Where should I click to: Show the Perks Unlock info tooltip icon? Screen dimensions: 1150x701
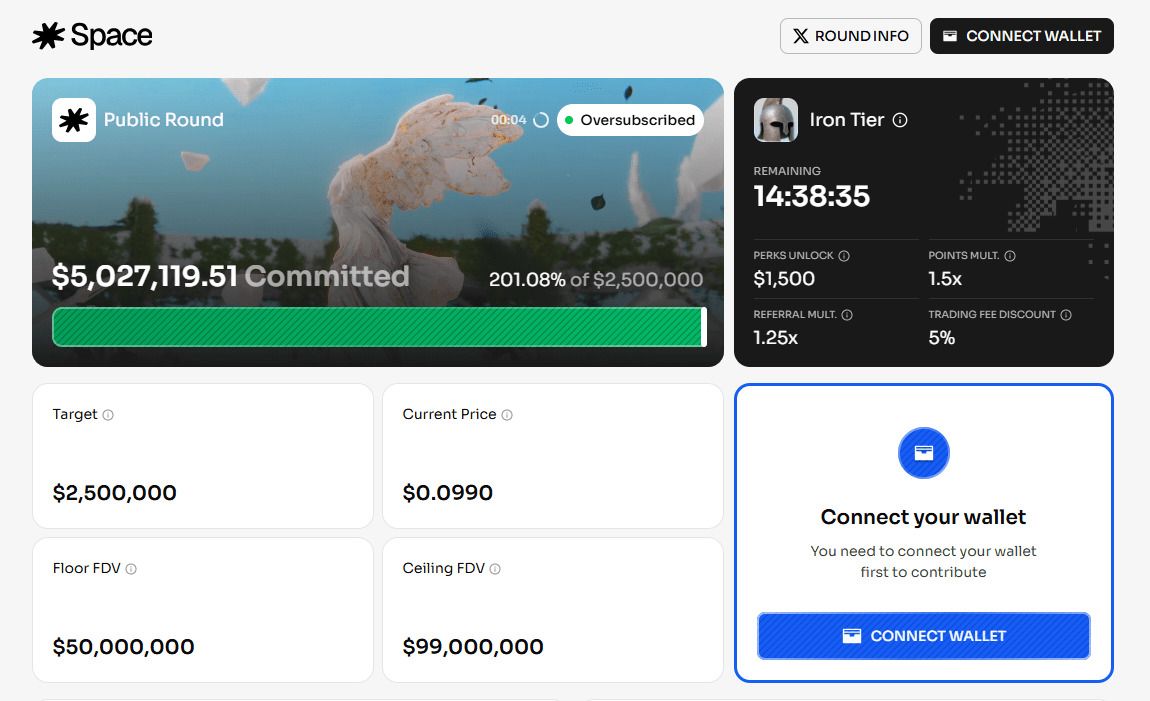pyautogui.click(x=844, y=256)
